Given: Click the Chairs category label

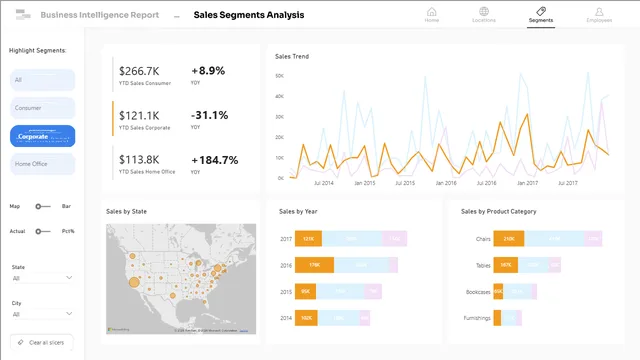Looking at the screenshot, I should point(483,239).
